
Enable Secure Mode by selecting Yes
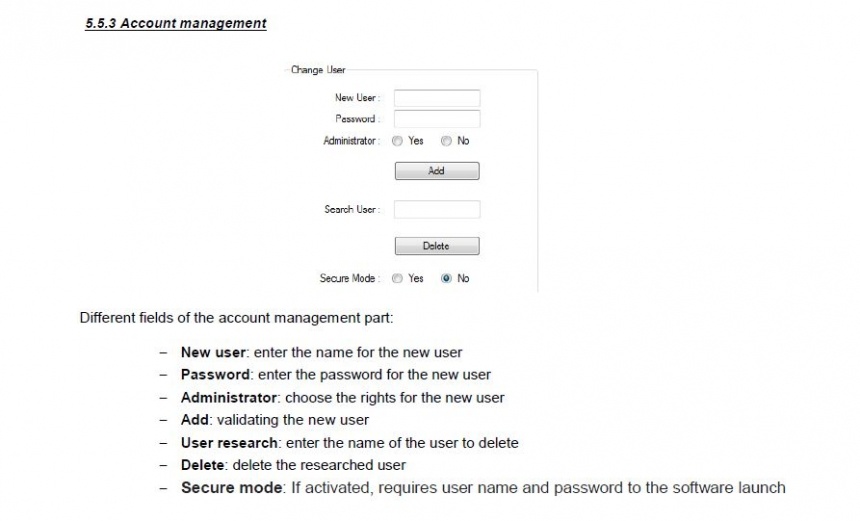coord(398,279)
